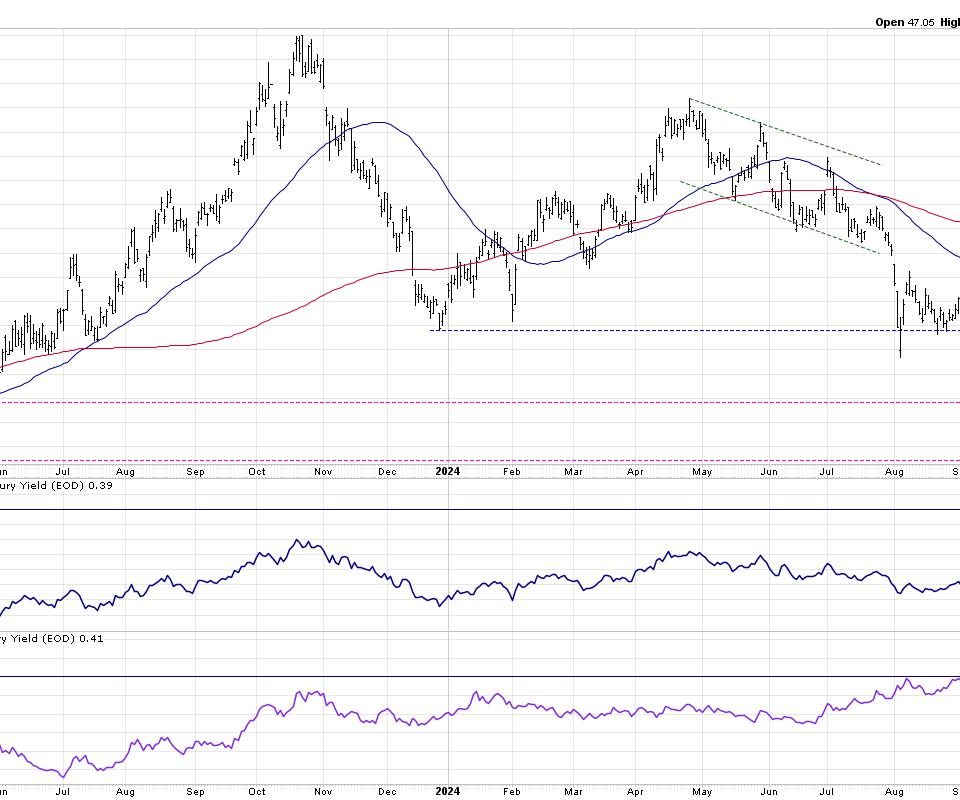
Task: Click the Nov label on bottom axis
Action: [321, 791]
